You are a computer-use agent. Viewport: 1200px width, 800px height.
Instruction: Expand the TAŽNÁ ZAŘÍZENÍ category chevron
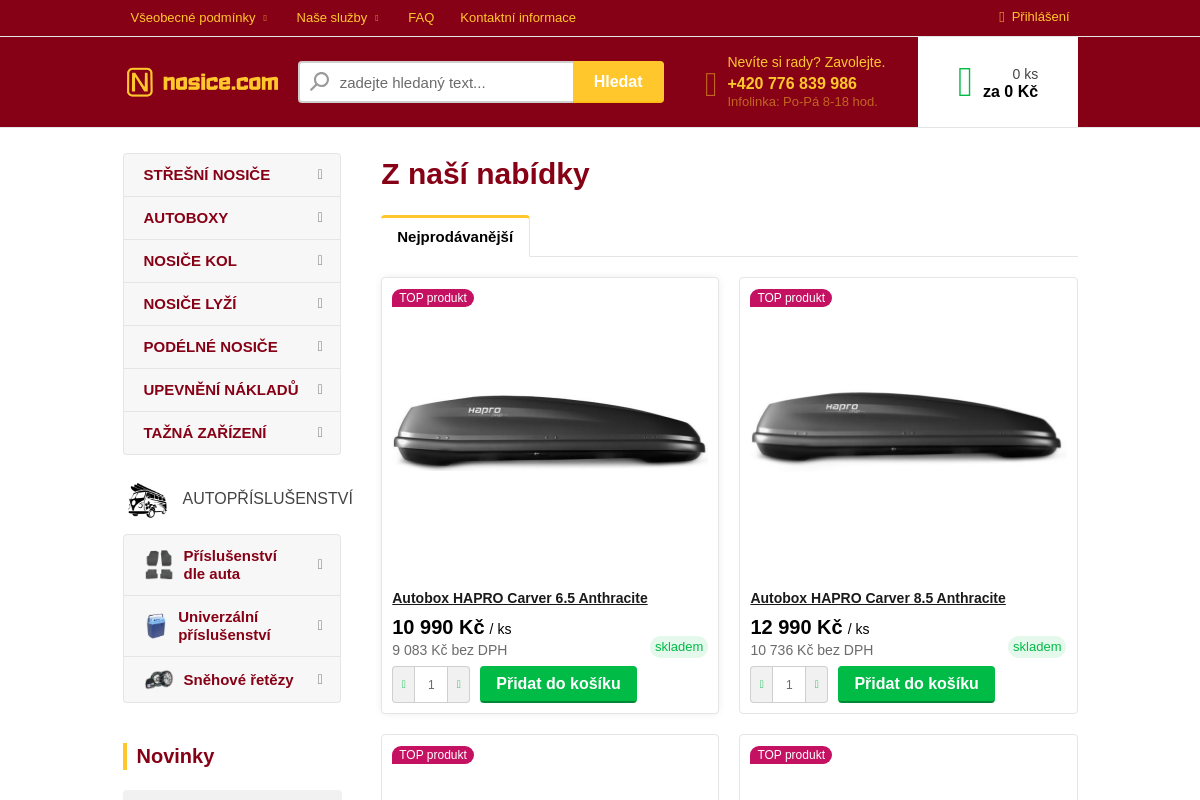click(320, 432)
